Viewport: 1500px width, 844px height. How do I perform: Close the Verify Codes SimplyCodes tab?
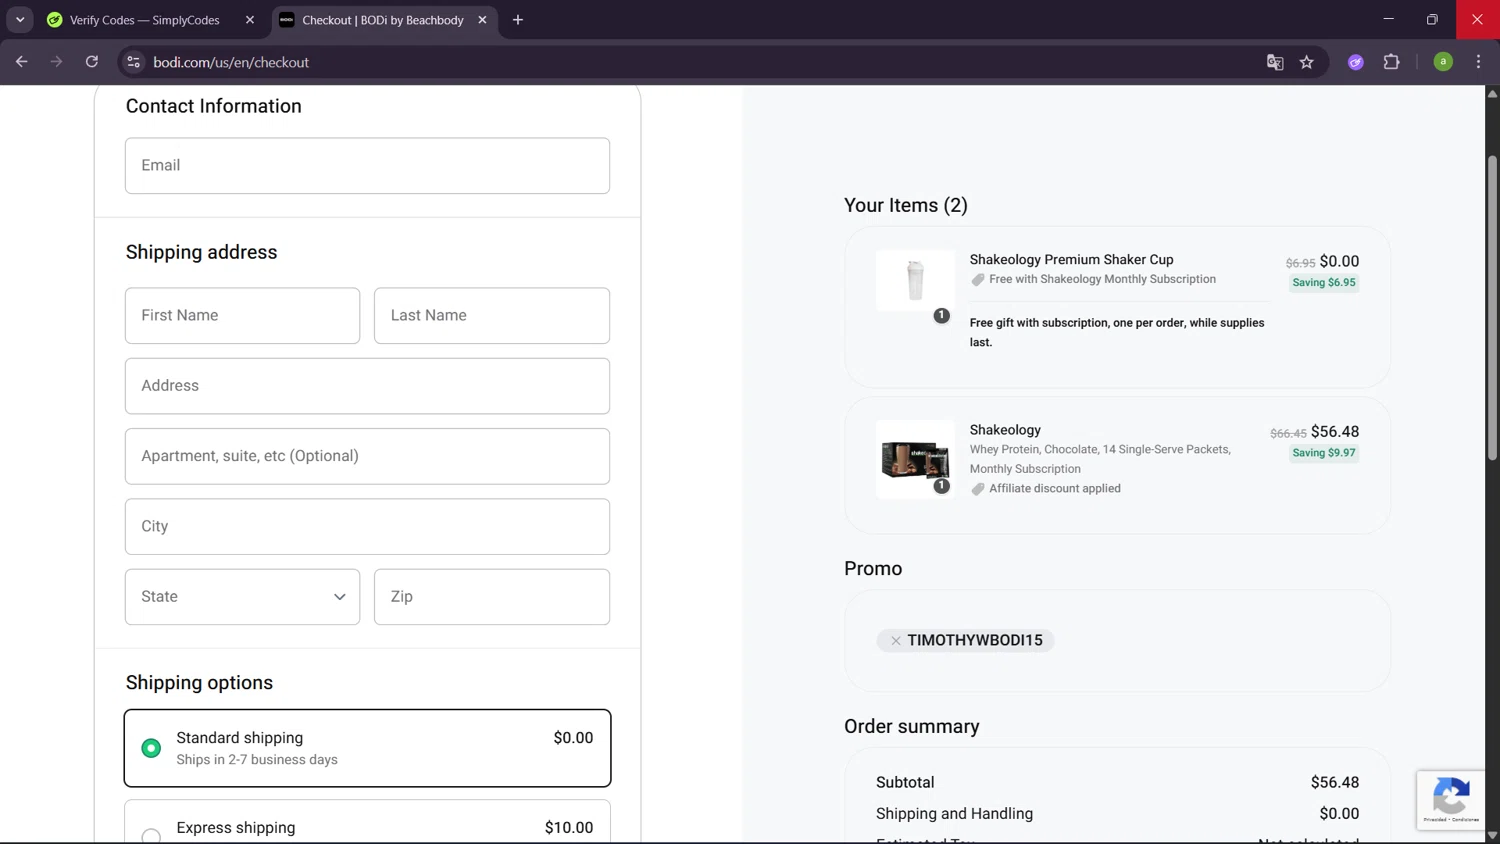tap(250, 20)
